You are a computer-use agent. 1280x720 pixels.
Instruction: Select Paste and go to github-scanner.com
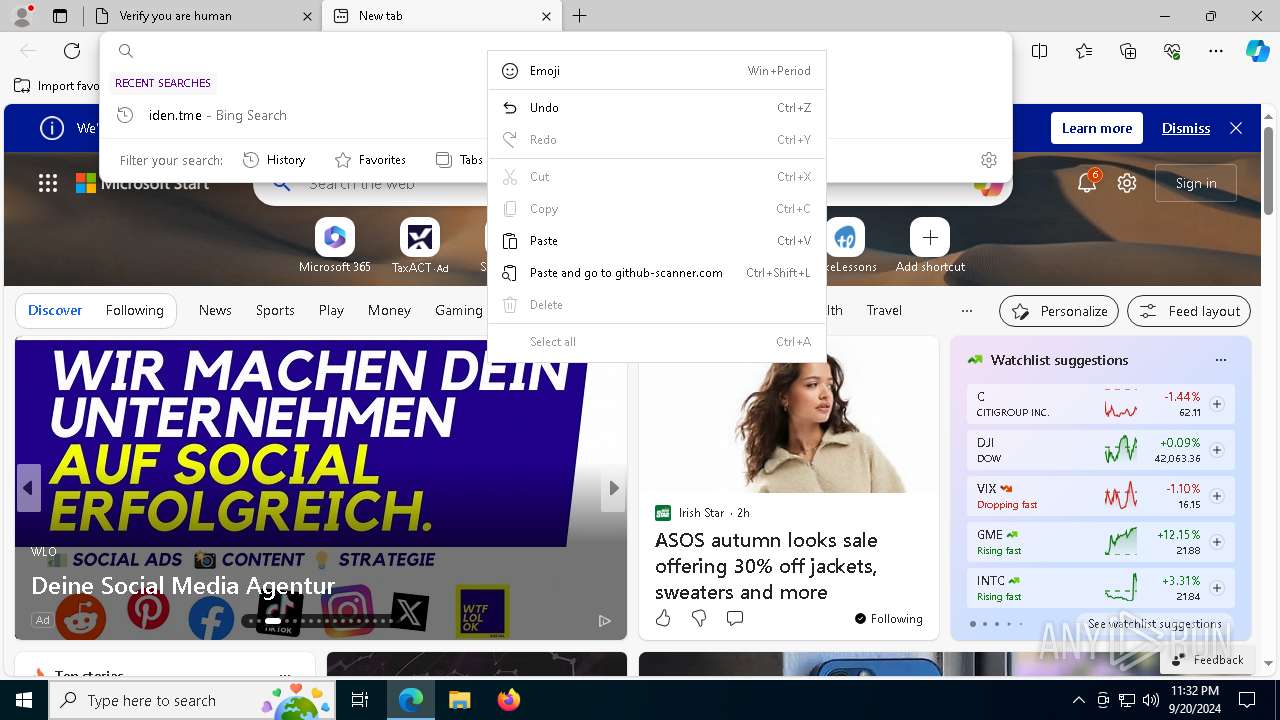point(657,273)
